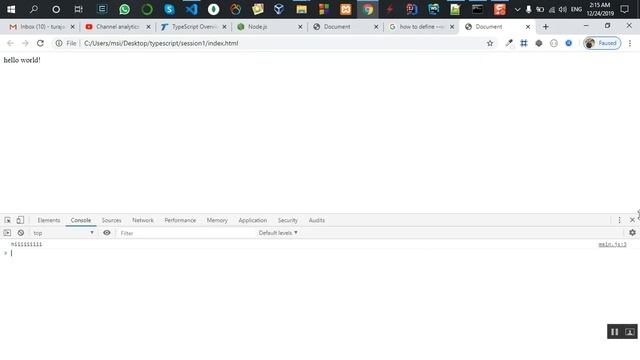
Task: Open the volume control in system tray
Action: coord(563,9)
